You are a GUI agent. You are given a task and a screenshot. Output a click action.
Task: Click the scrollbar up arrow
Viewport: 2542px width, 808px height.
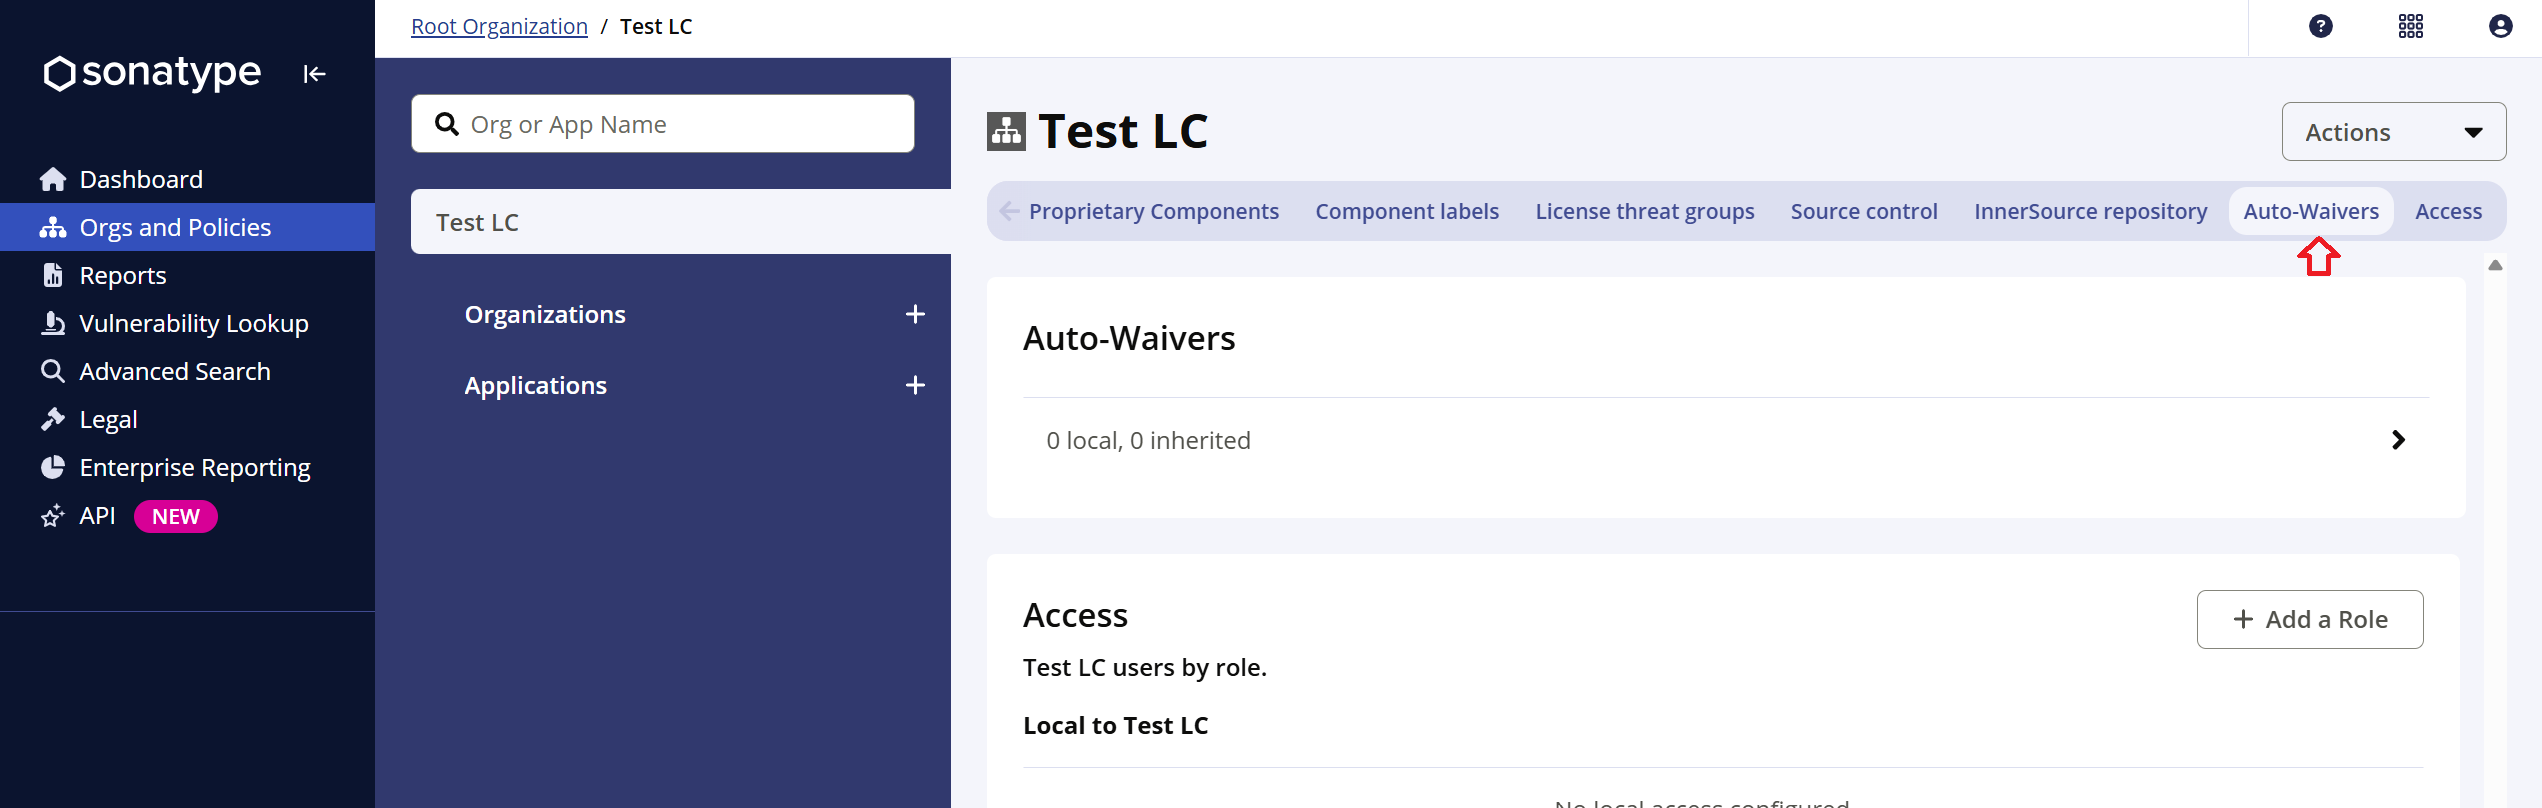[2495, 265]
